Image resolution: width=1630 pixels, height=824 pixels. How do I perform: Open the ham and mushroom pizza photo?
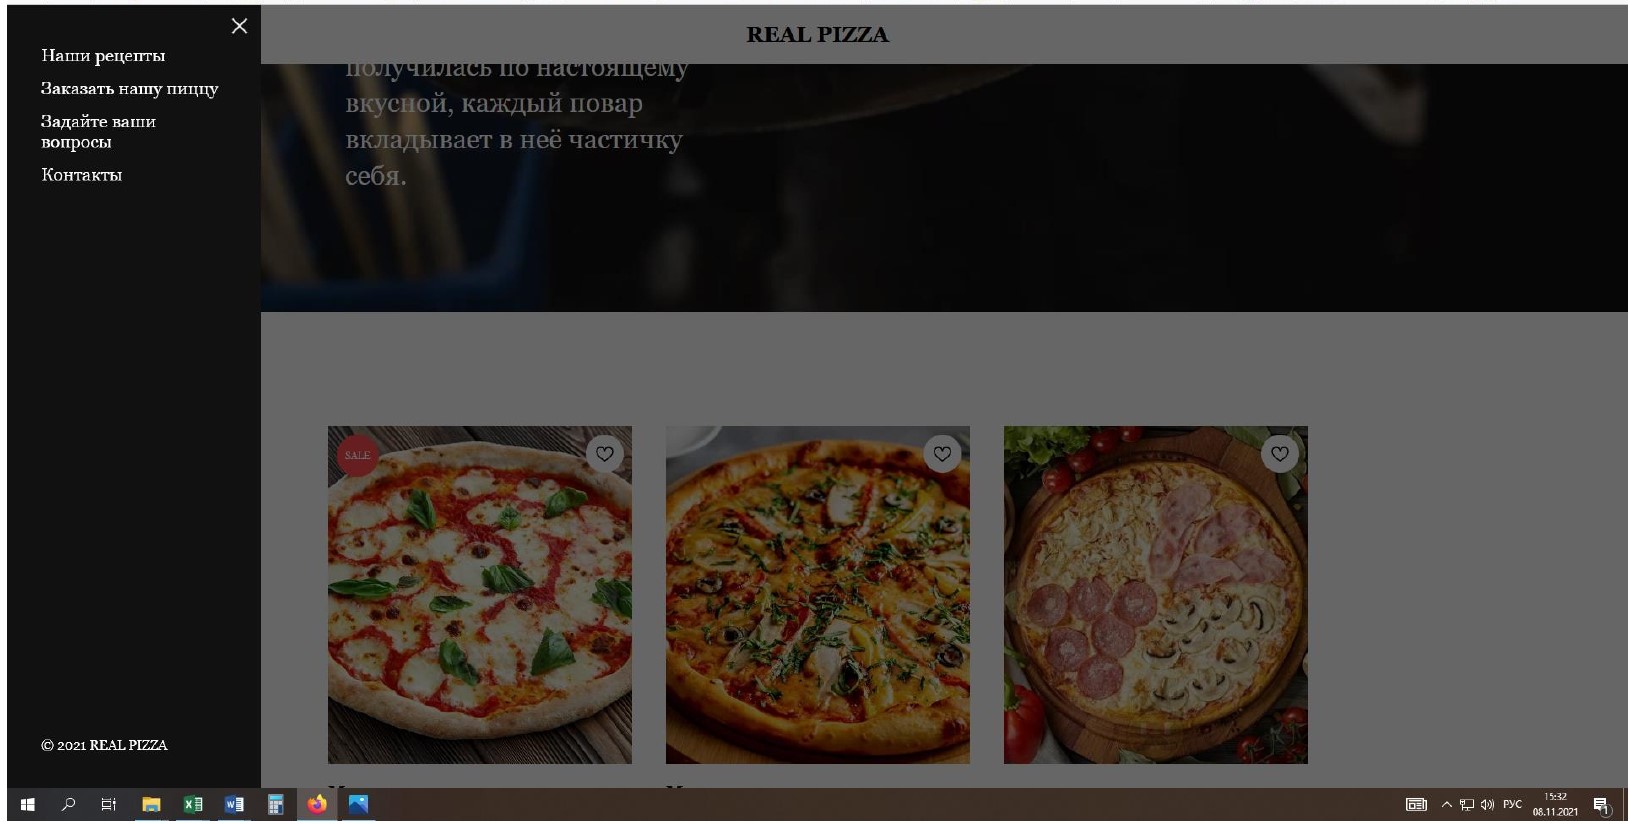coord(1156,595)
